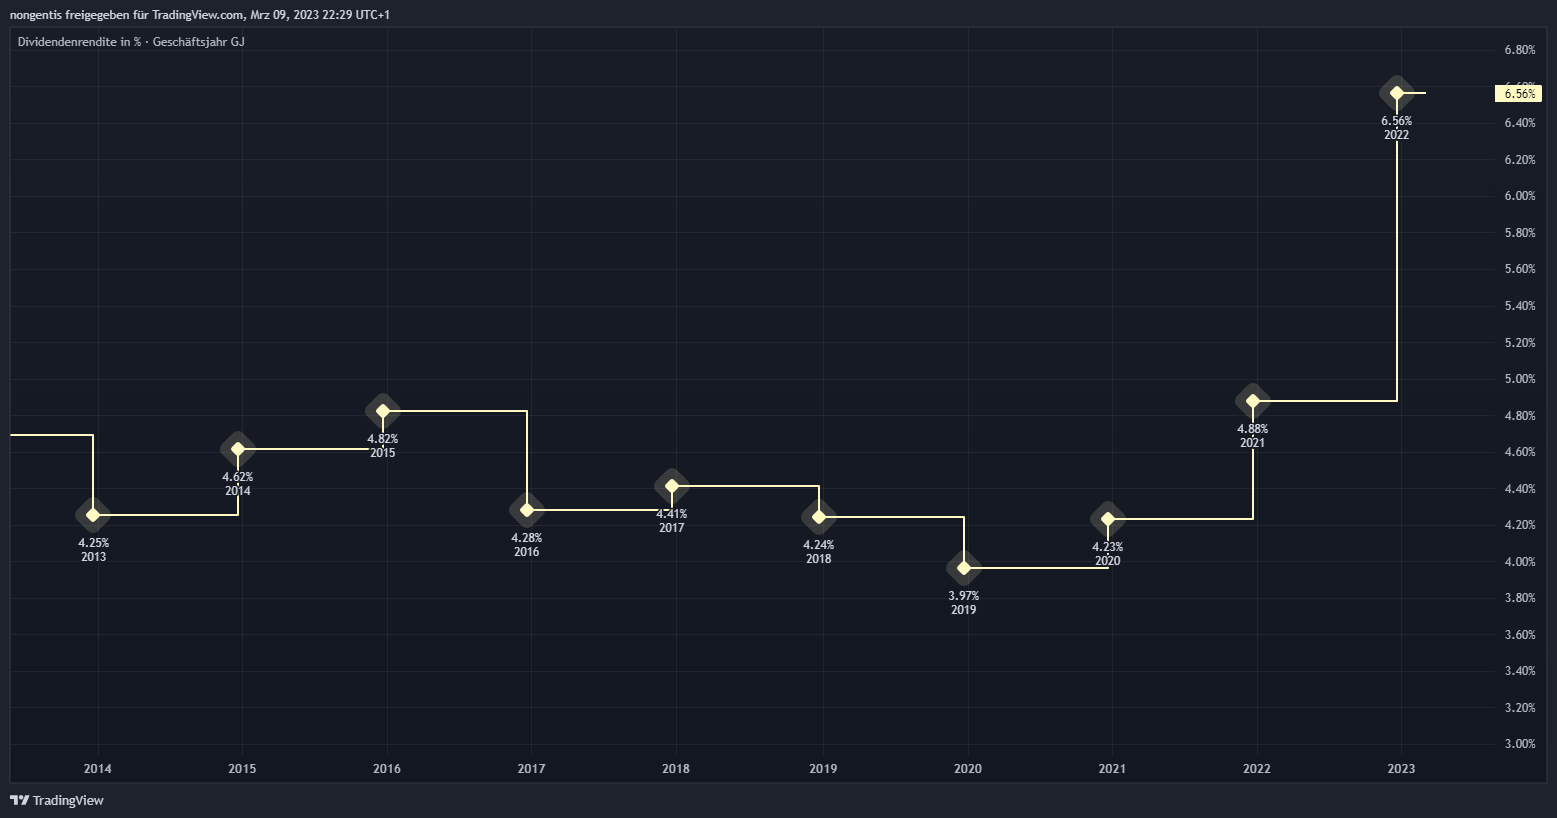Click the 2014 label on the time axis
Image resolution: width=1557 pixels, height=818 pixels.
[x=98, y=769]
